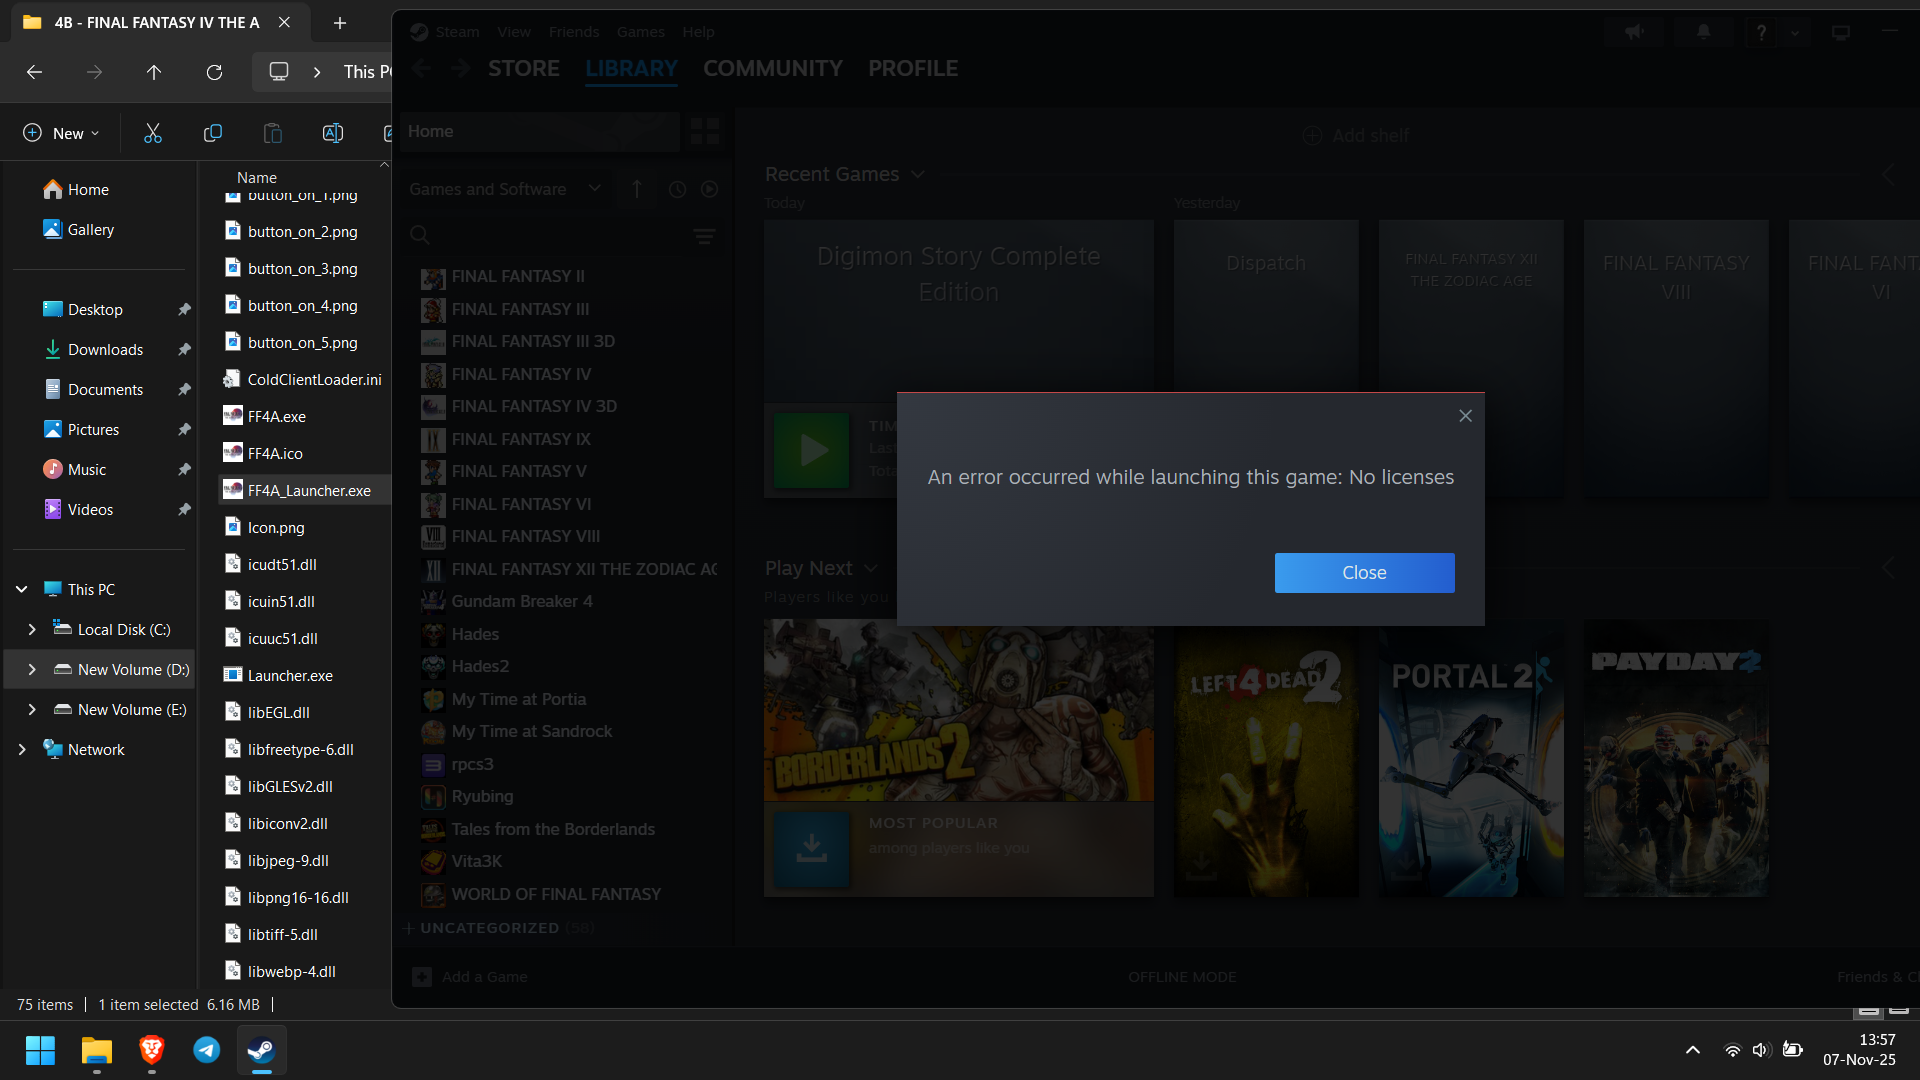1920x1080 pixels.
Task: Launch Brave browser from the taskbar
Action: pos(152,1050)
